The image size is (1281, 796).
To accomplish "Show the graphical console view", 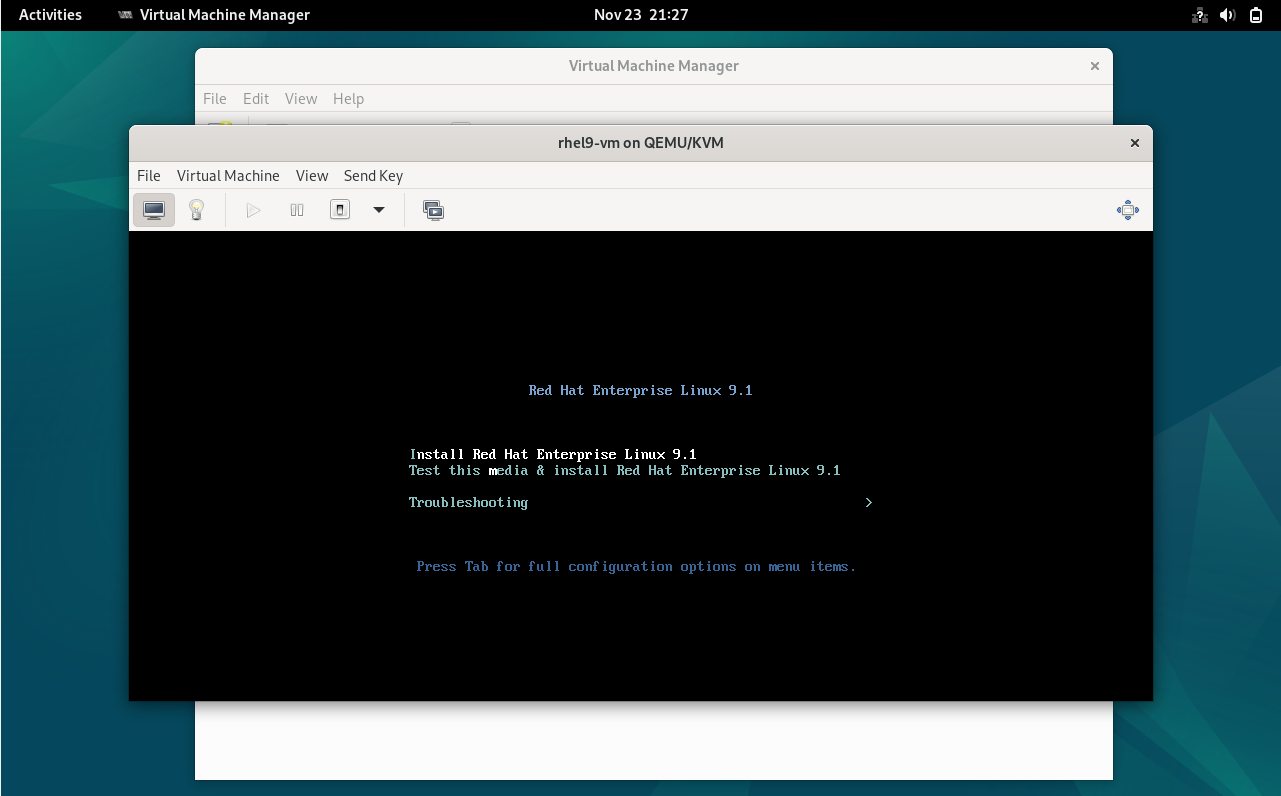I will click(x=154, y=210).
